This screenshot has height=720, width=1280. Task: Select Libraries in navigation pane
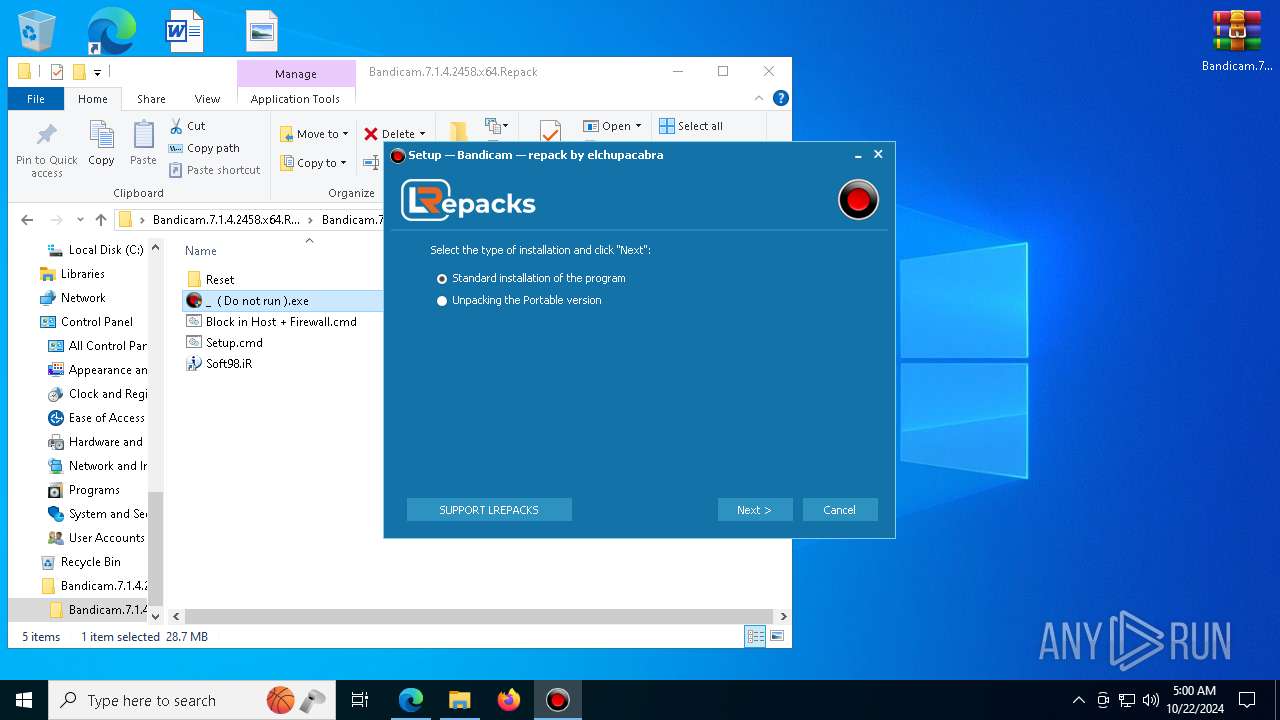point(72,274)
